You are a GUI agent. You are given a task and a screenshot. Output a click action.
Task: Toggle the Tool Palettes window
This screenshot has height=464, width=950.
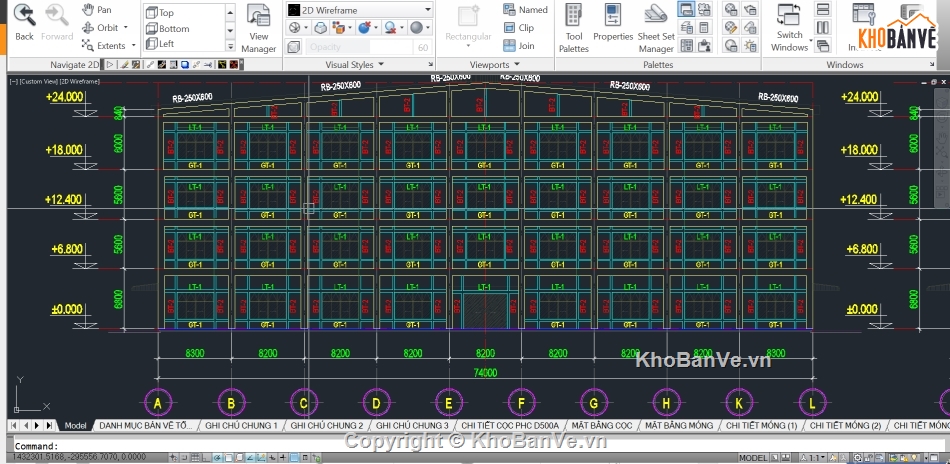tap(574, 28)
